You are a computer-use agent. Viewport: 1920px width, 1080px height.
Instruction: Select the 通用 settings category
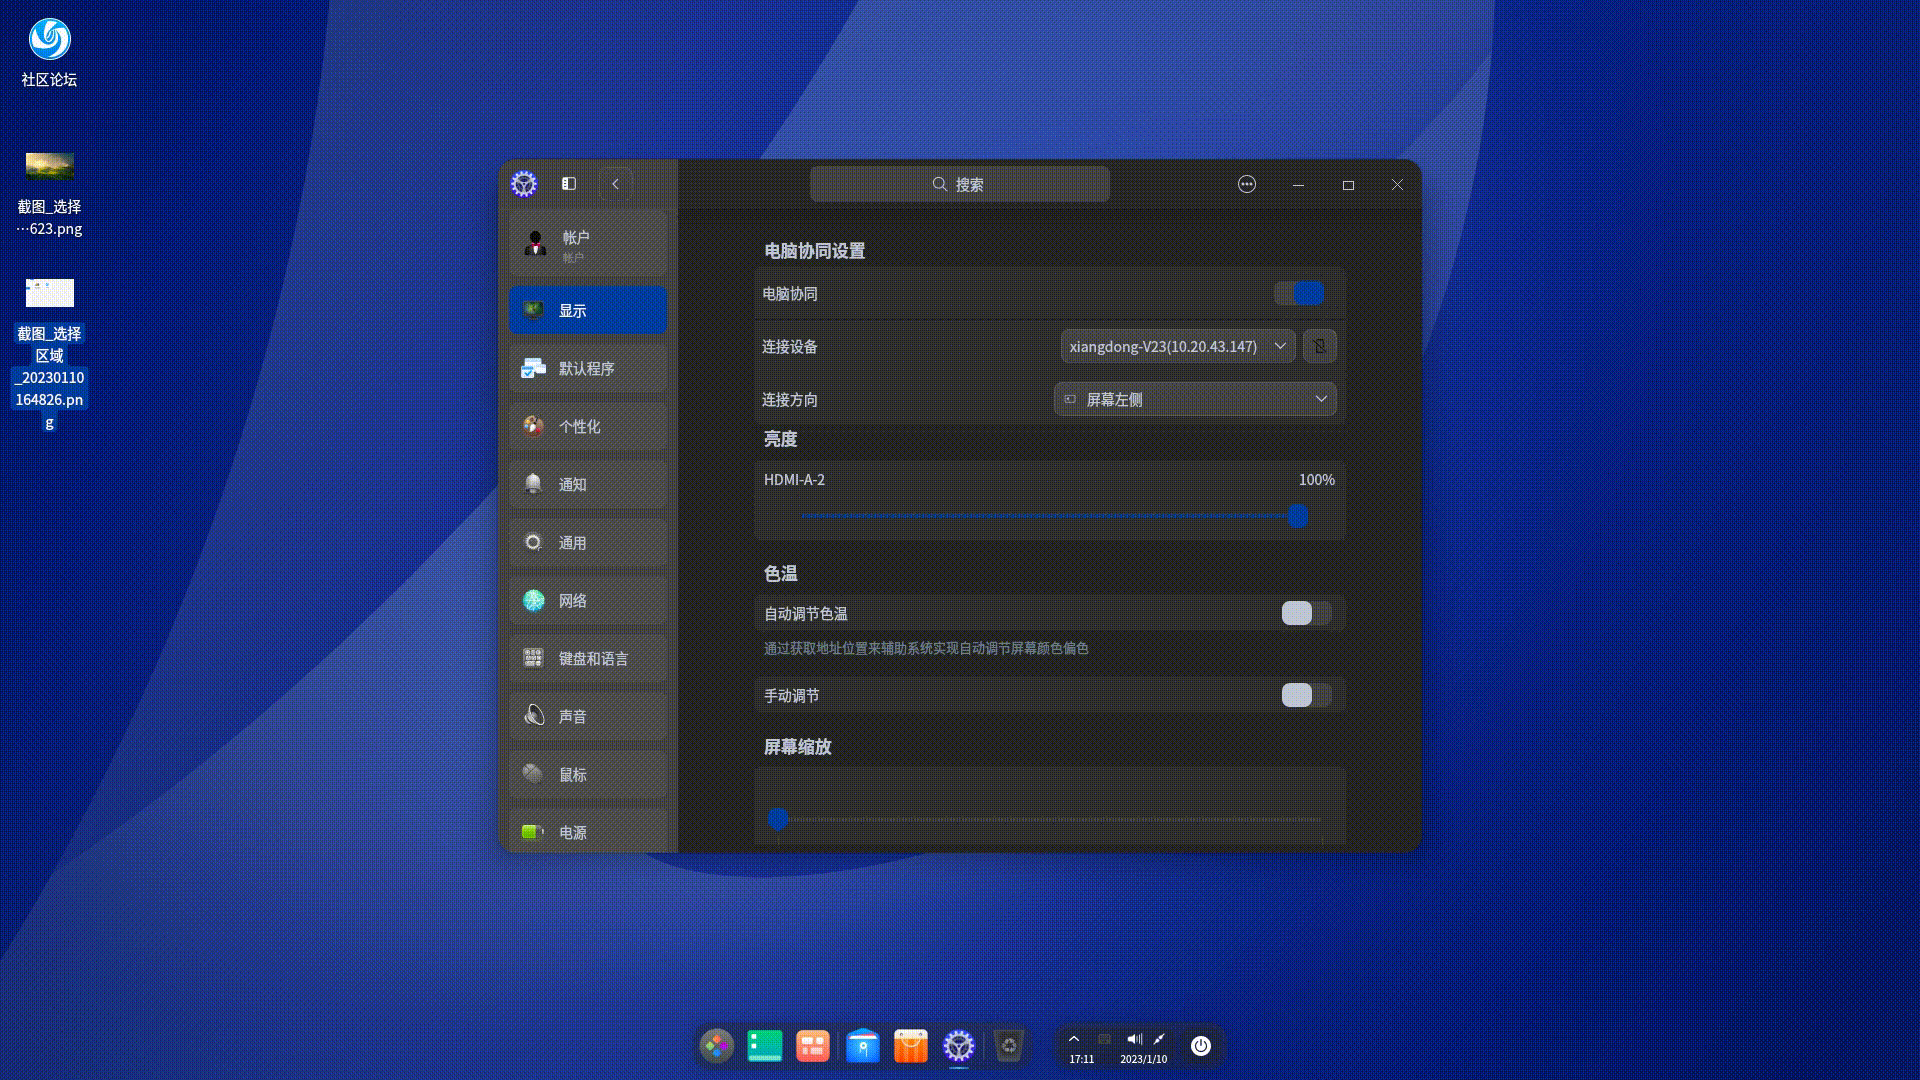click(x=587, y=542)
